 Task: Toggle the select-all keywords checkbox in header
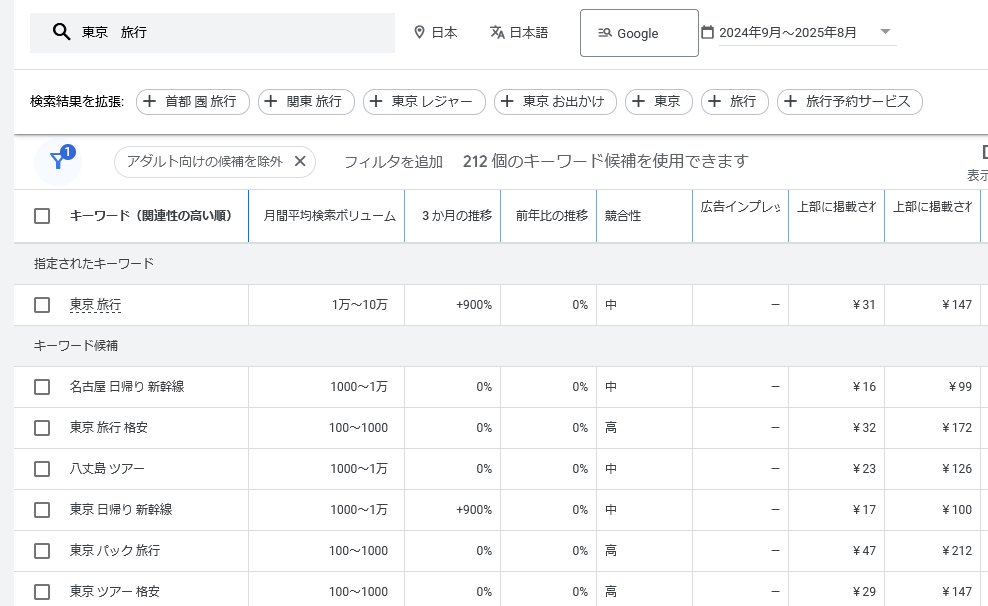point(42,216)
